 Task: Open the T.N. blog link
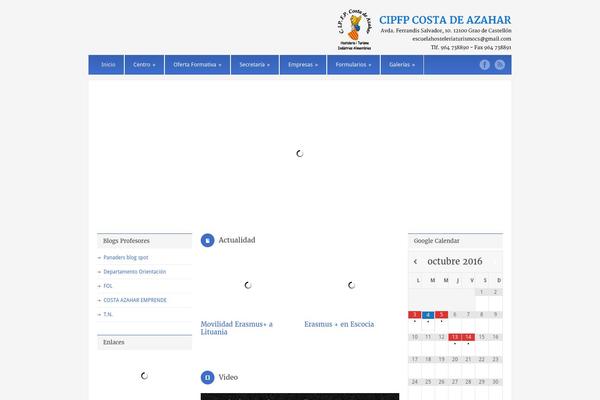pyautogui.click(x=108, y=314)
